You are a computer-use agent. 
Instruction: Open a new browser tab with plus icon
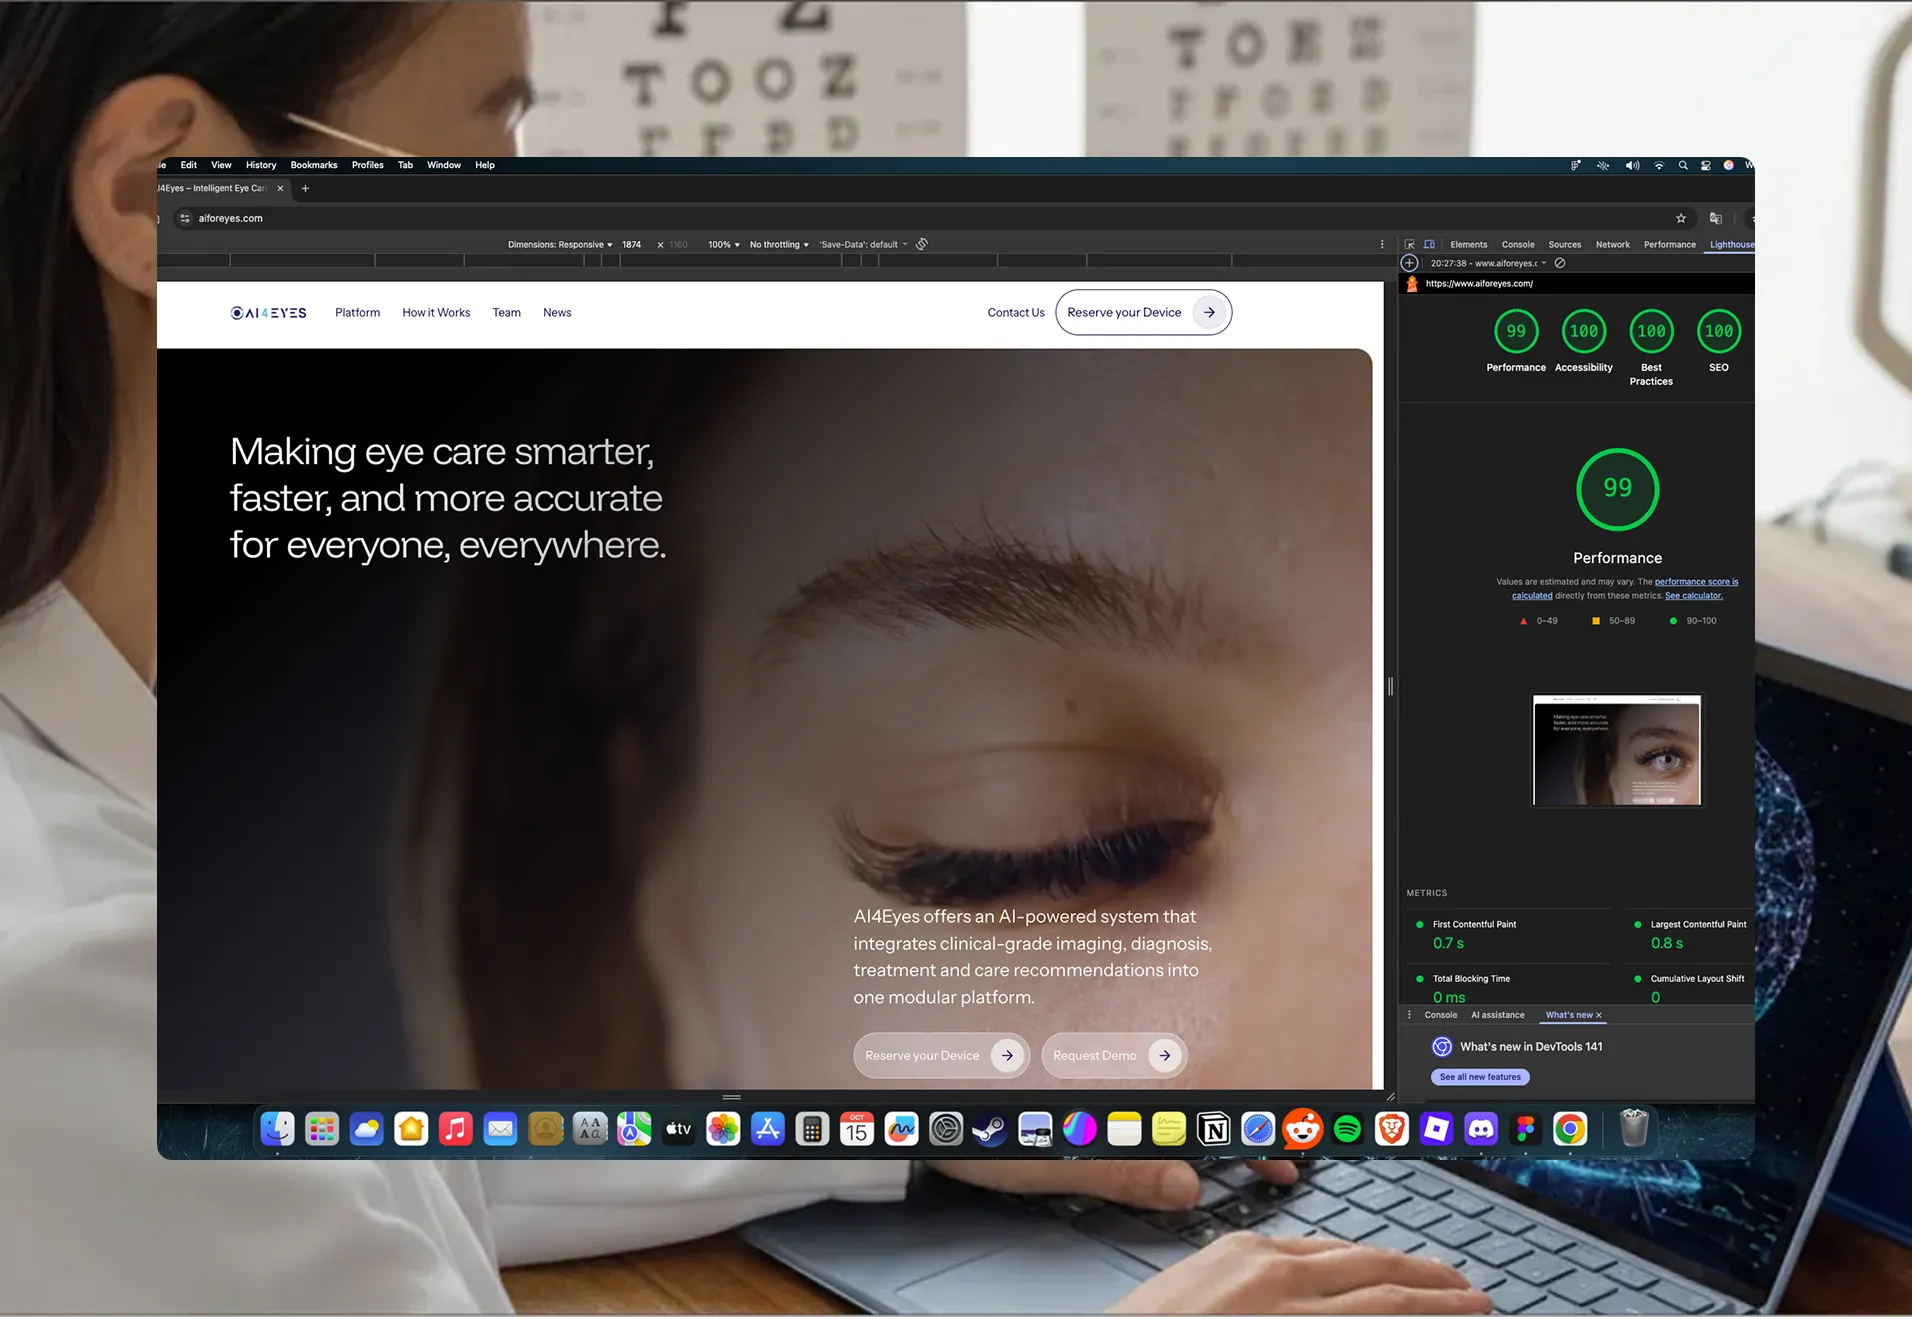pyautogui.click(x=306, y=188)
